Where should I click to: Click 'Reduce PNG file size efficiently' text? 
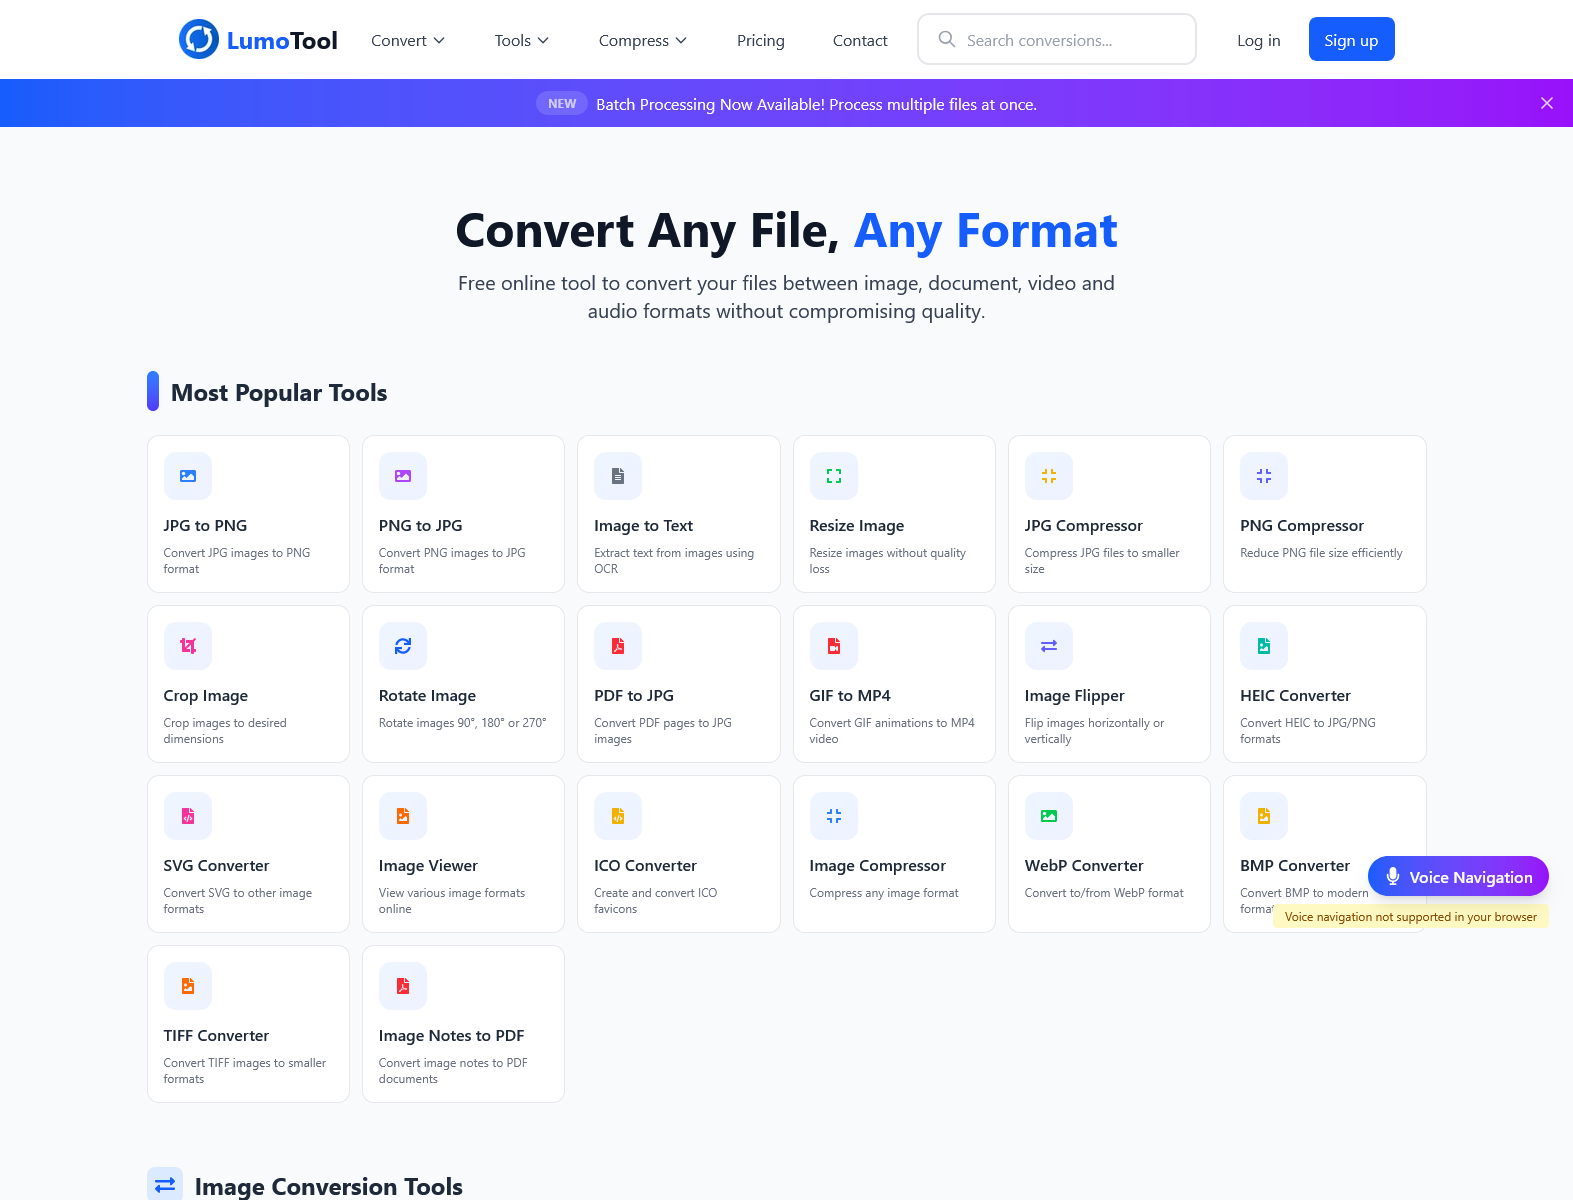tap(1321, 553)
